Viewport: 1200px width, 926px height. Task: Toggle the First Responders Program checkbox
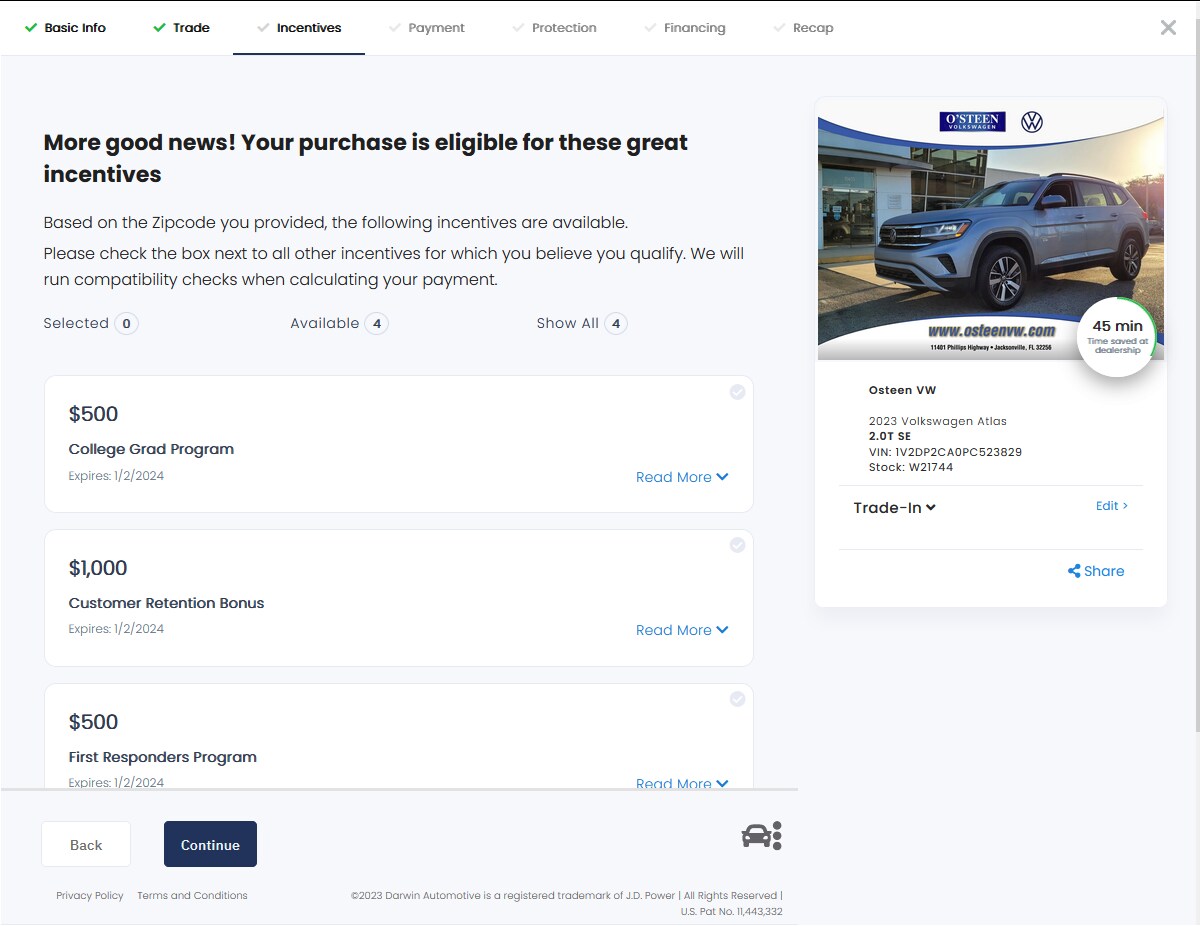point(737,699)
